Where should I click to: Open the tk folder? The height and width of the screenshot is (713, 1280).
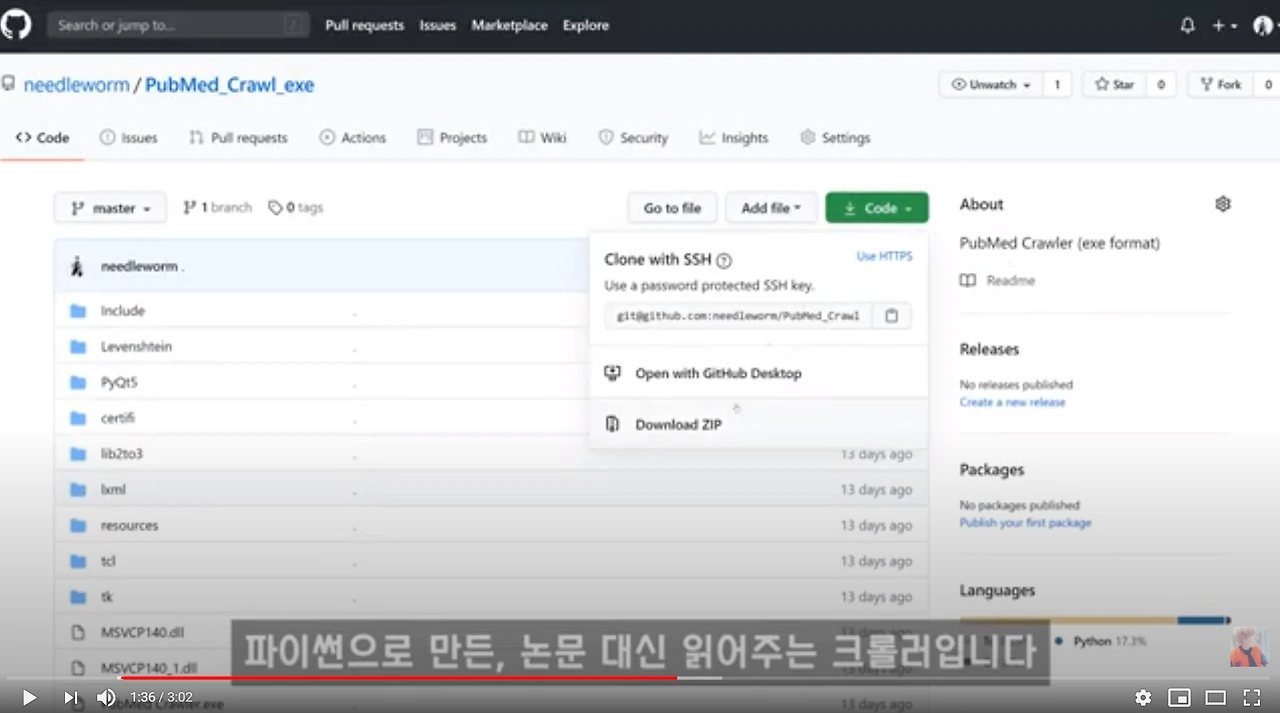[x=106, y=597]
